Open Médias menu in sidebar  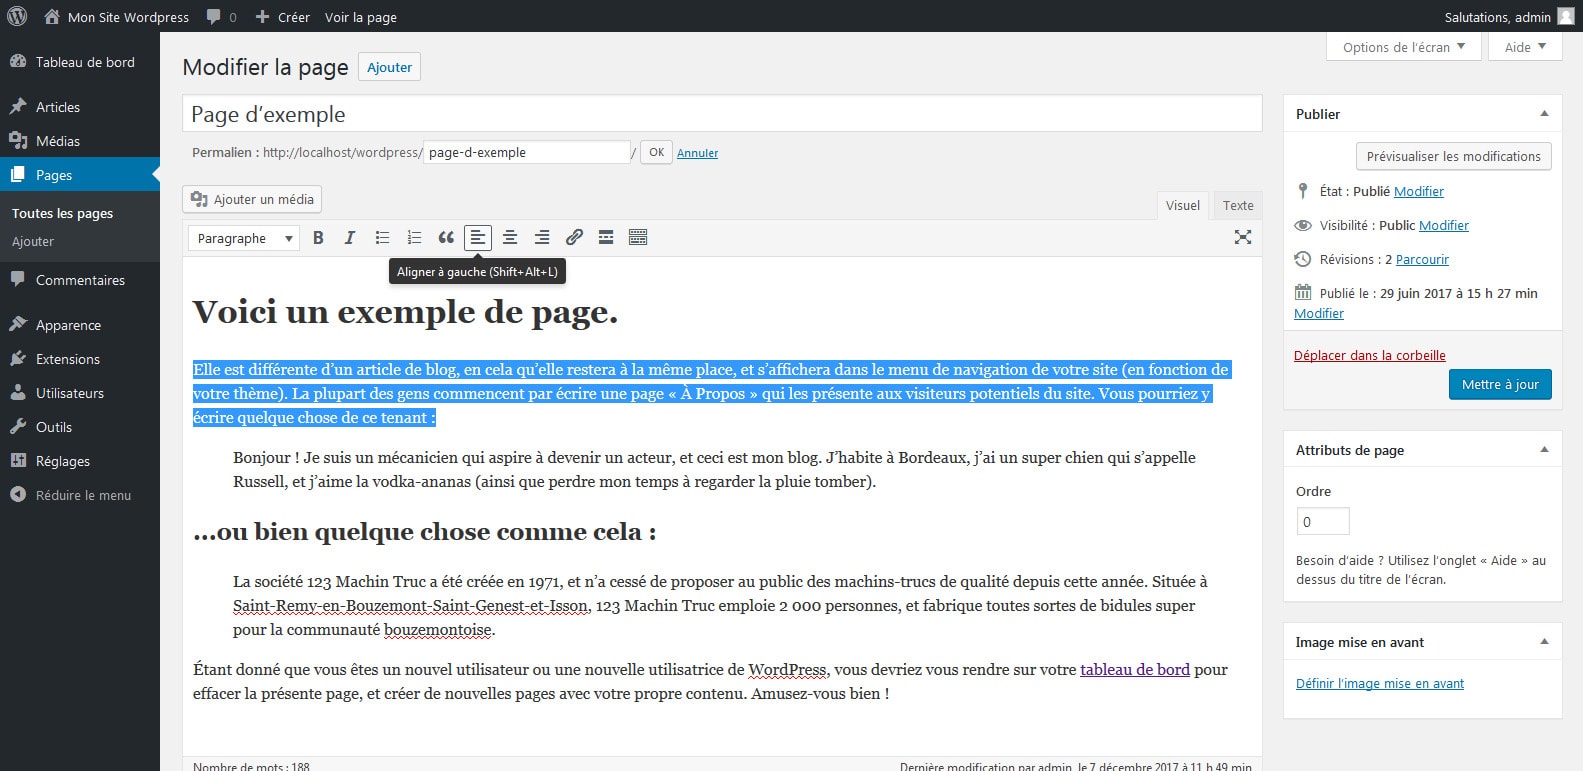(80, 141)
